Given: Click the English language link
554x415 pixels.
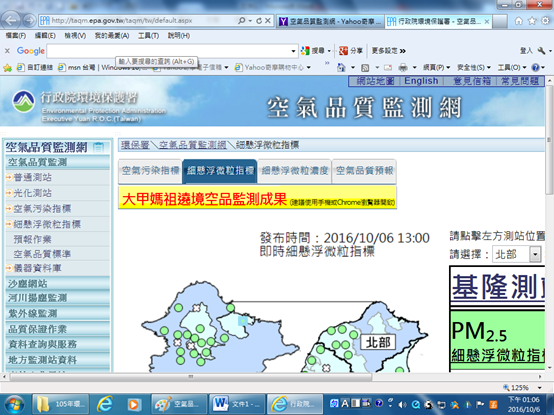Looking at the screenshot, I should [421, 81].
